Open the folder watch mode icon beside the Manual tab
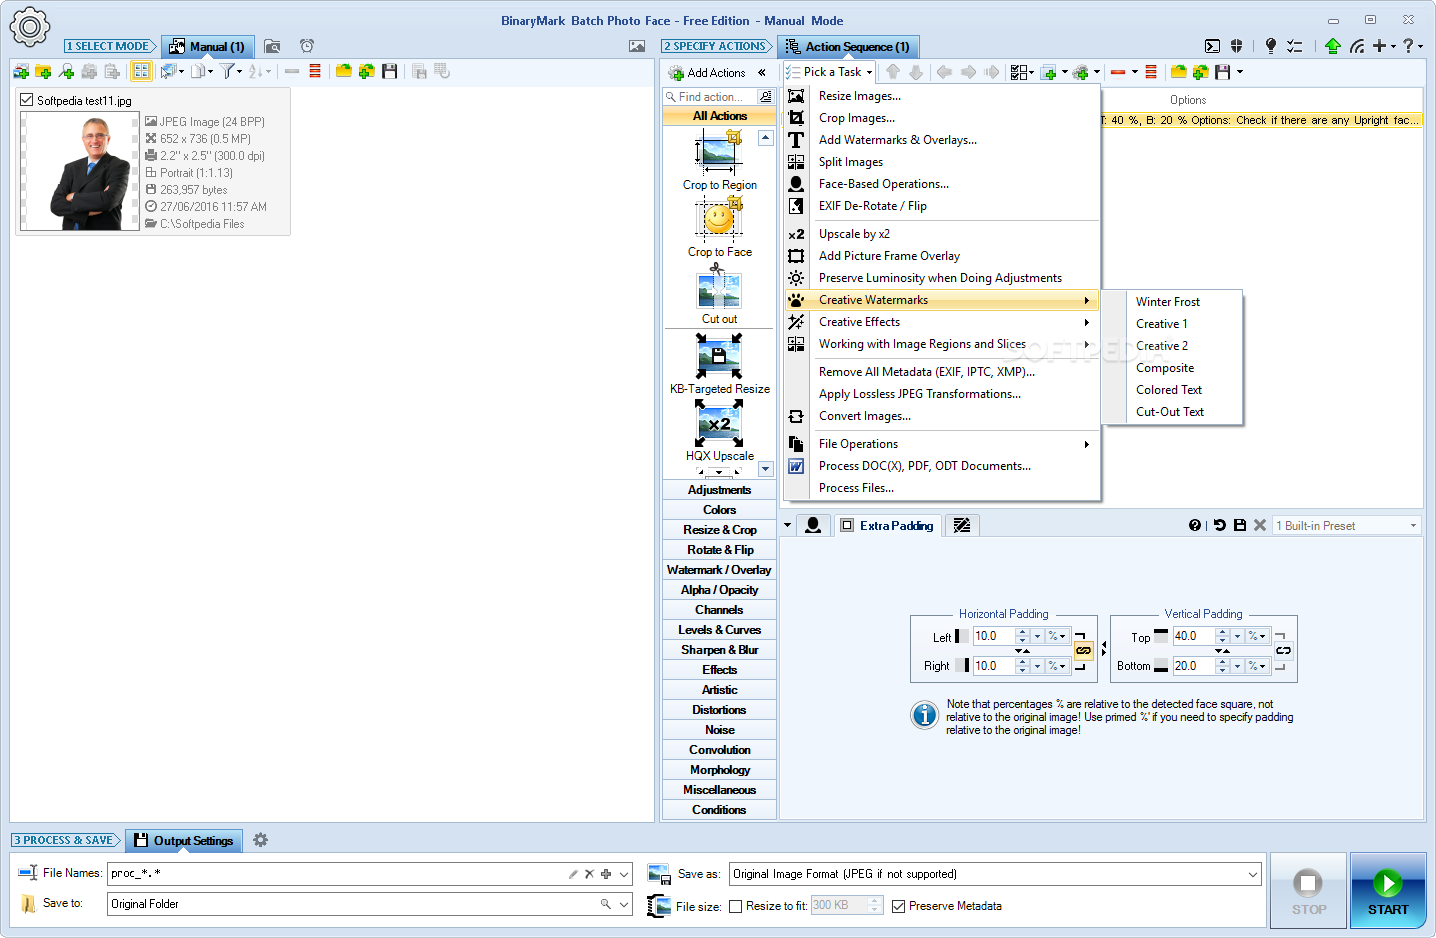Image resolution: width=1436 pixels, height=938 pixels. (272, 46)
